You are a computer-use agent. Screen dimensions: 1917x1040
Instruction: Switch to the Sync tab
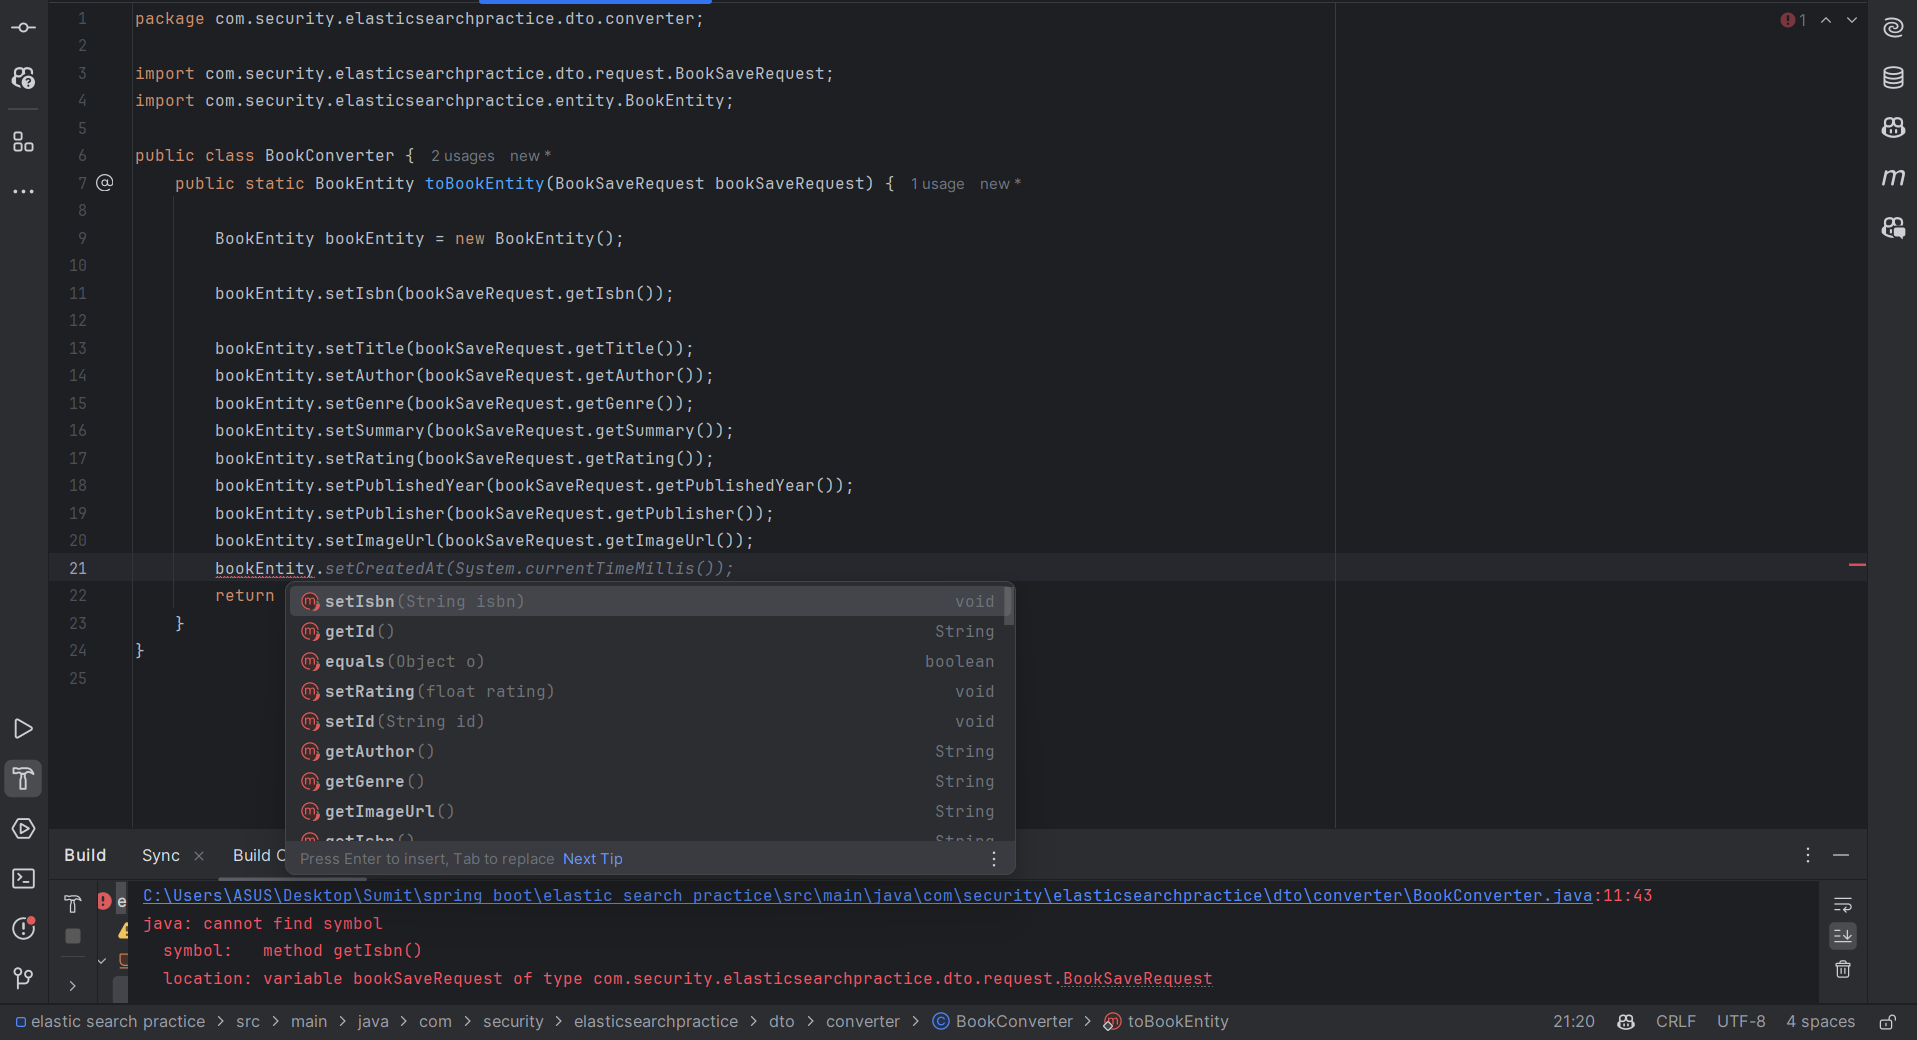click(x=159, y=856)
